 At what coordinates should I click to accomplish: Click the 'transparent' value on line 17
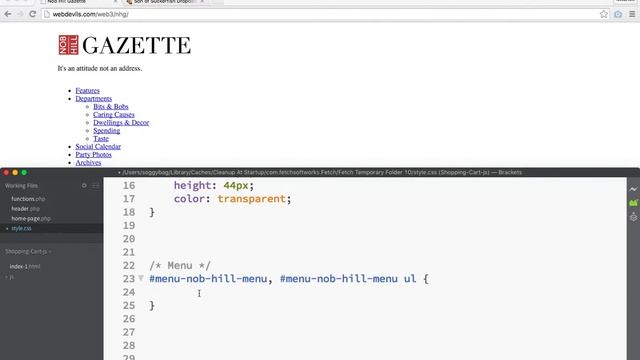coord(251,199)
